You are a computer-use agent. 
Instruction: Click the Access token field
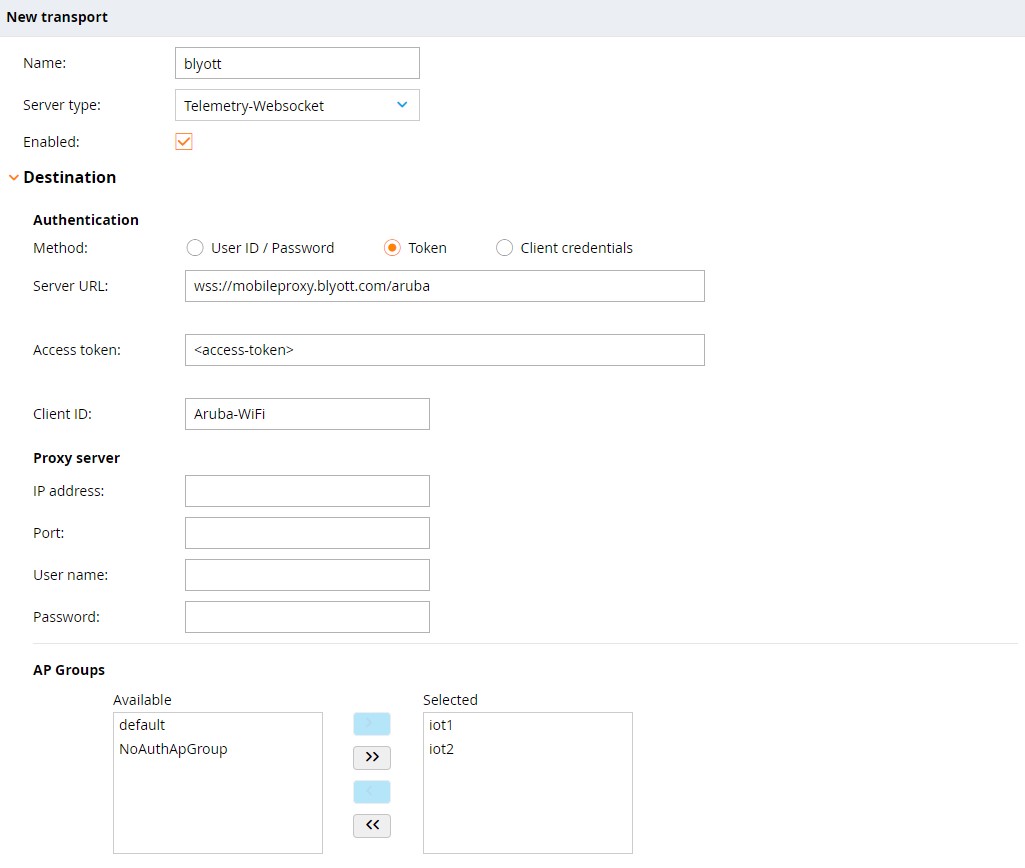(444, 350)
